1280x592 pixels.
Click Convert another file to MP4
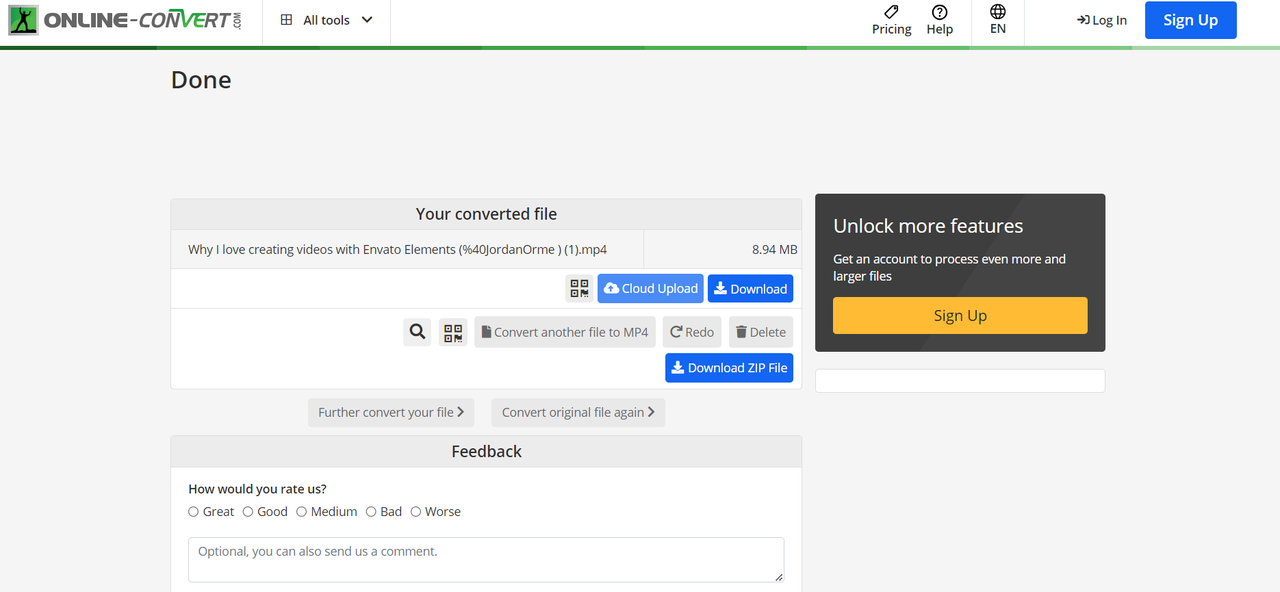click(x=565, y=332)
